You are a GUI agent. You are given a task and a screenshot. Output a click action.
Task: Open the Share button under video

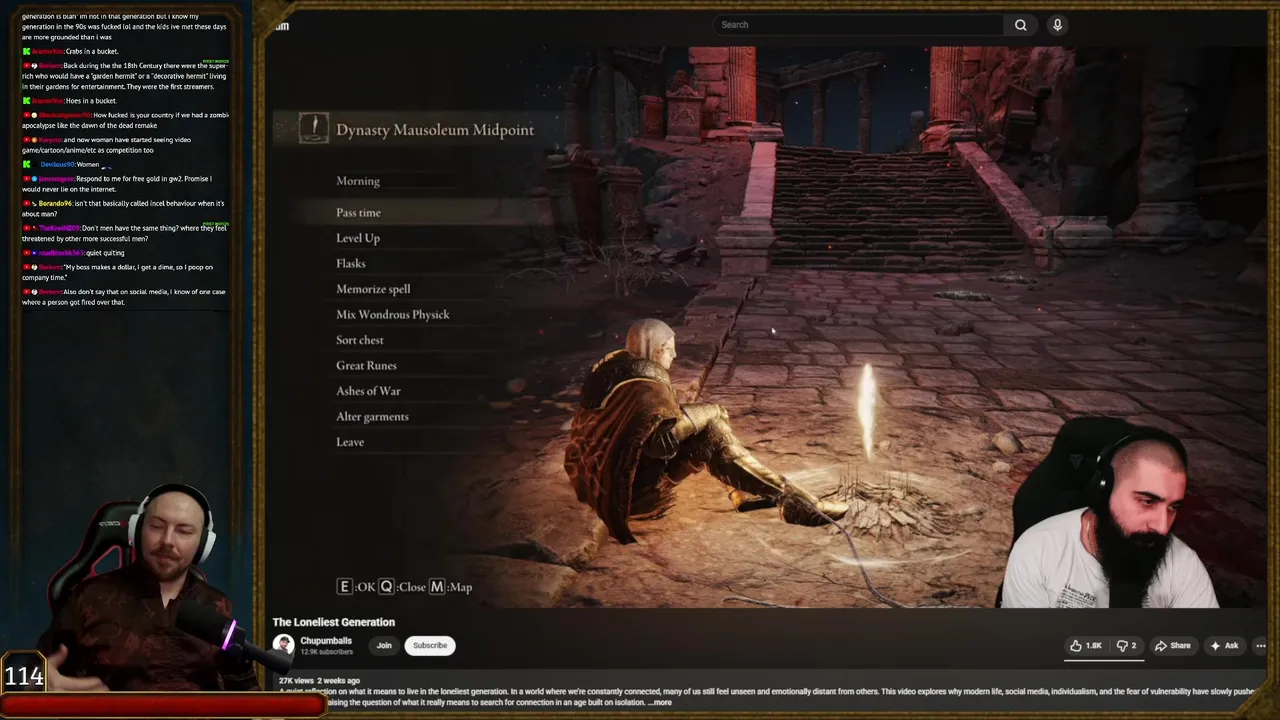point(1173,646)
